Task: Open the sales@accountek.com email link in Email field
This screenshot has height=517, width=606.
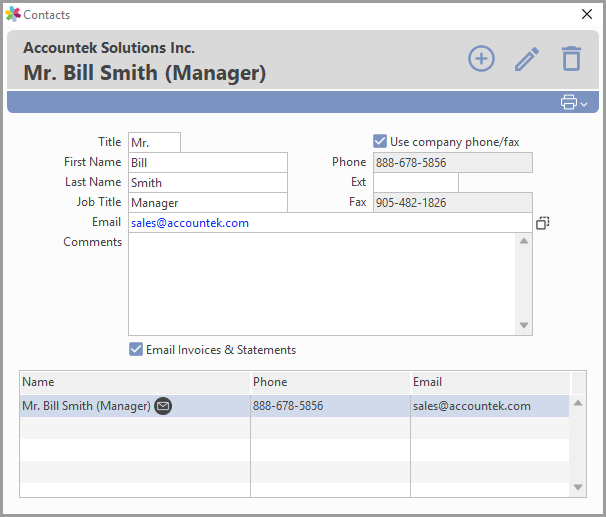Action: pyautogui.click(x=190, y=223)
